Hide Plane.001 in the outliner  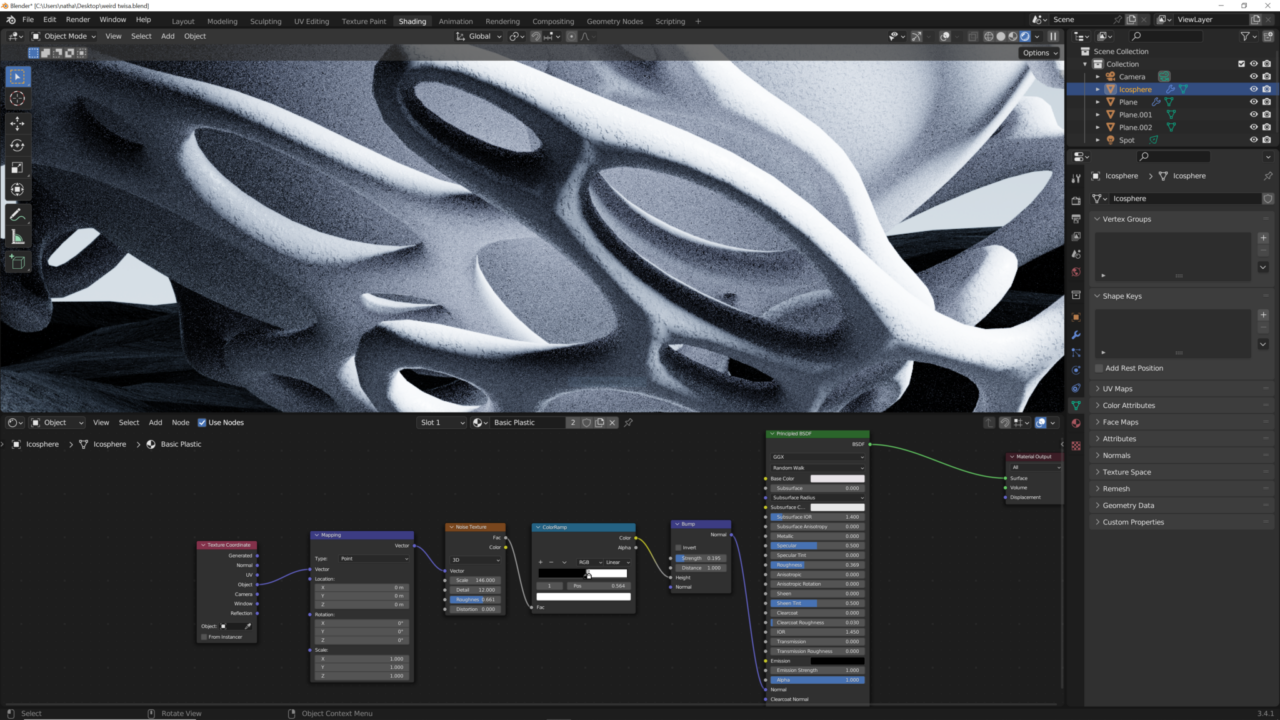click(x=1253, y=114)
